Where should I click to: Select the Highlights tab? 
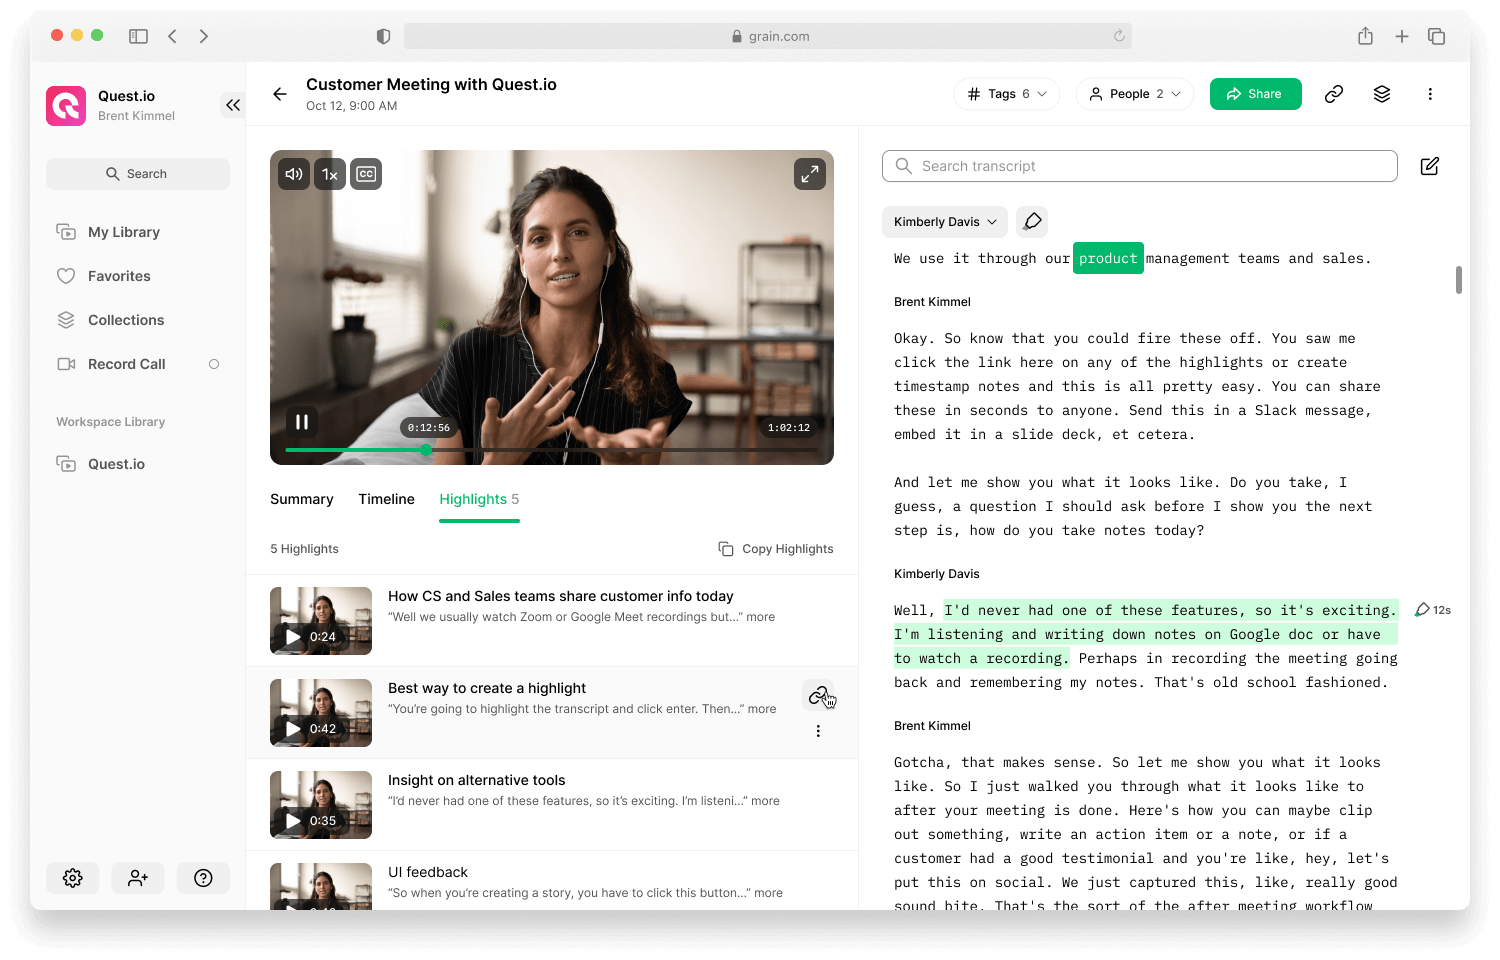tap(479, 499)
